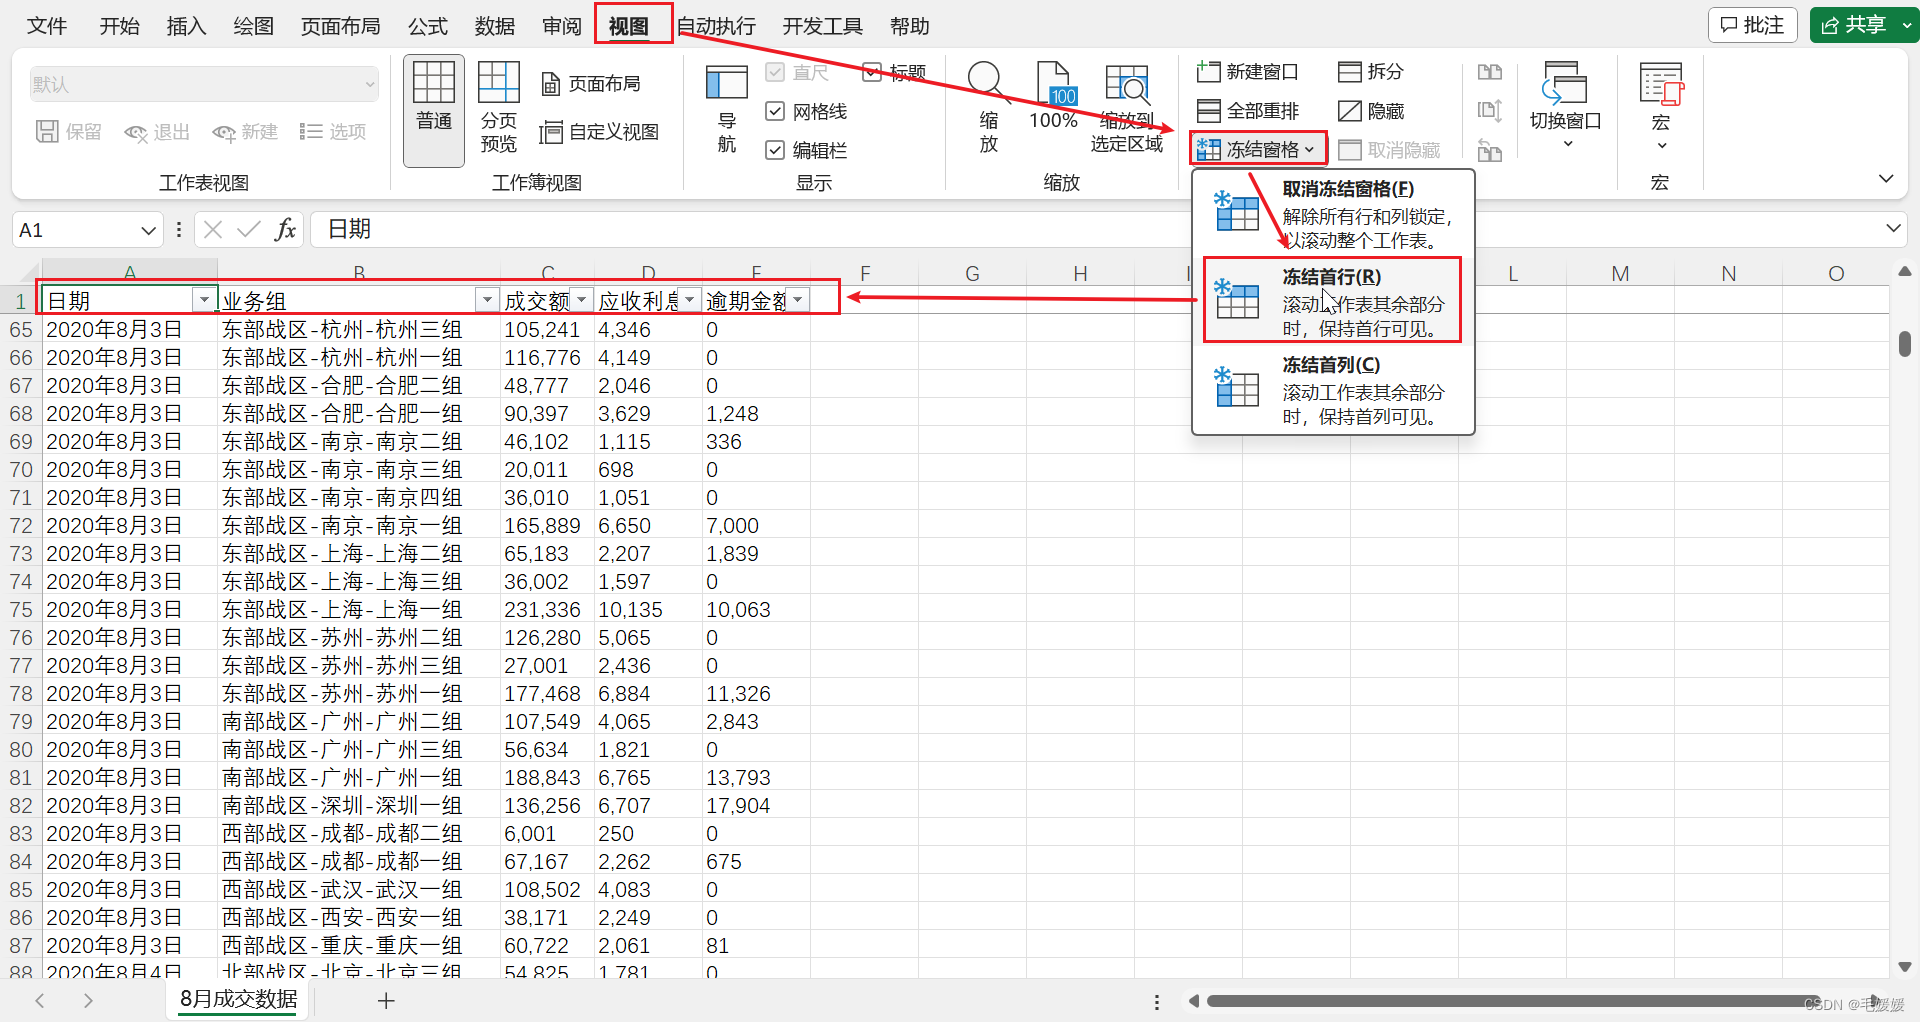
Task: Open the 应收利息 column filter dropdown
Action: [x=689, y=300]
